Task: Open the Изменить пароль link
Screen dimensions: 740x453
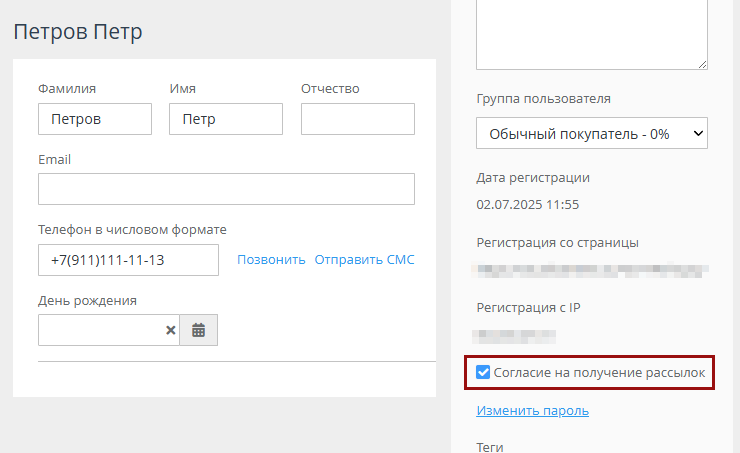Action: point(532,410)
